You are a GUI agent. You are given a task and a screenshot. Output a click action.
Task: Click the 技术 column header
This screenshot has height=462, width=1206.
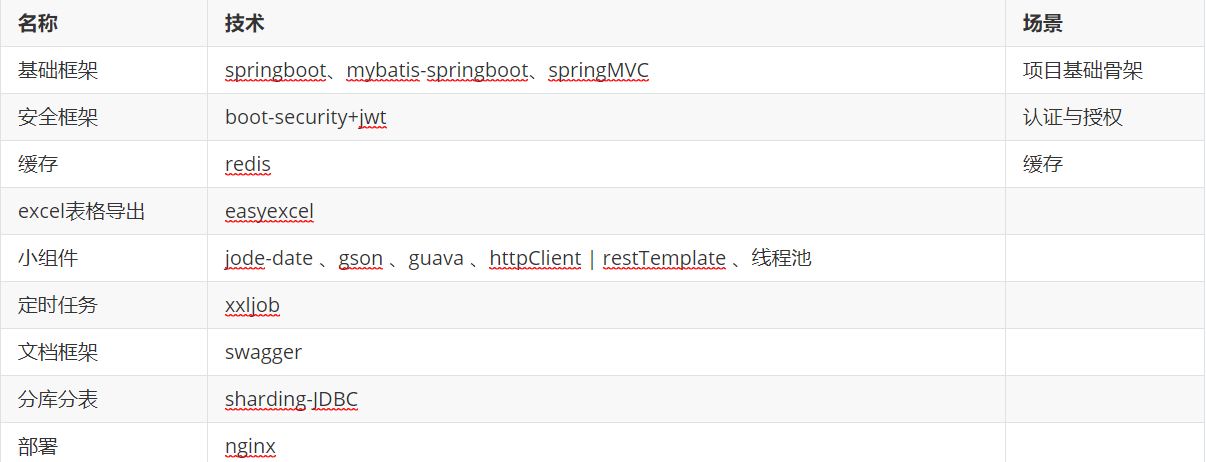(x=245, y=23)
